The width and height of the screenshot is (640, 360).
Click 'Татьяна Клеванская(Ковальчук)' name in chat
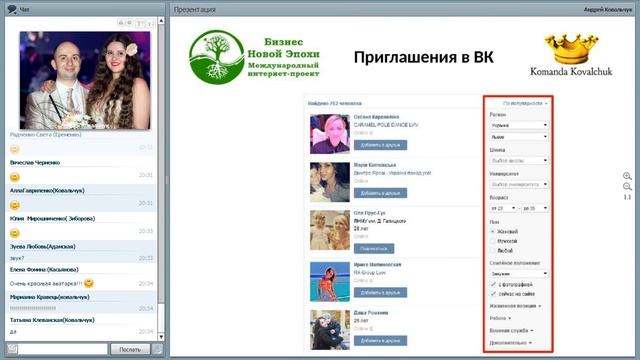[52, 320]
